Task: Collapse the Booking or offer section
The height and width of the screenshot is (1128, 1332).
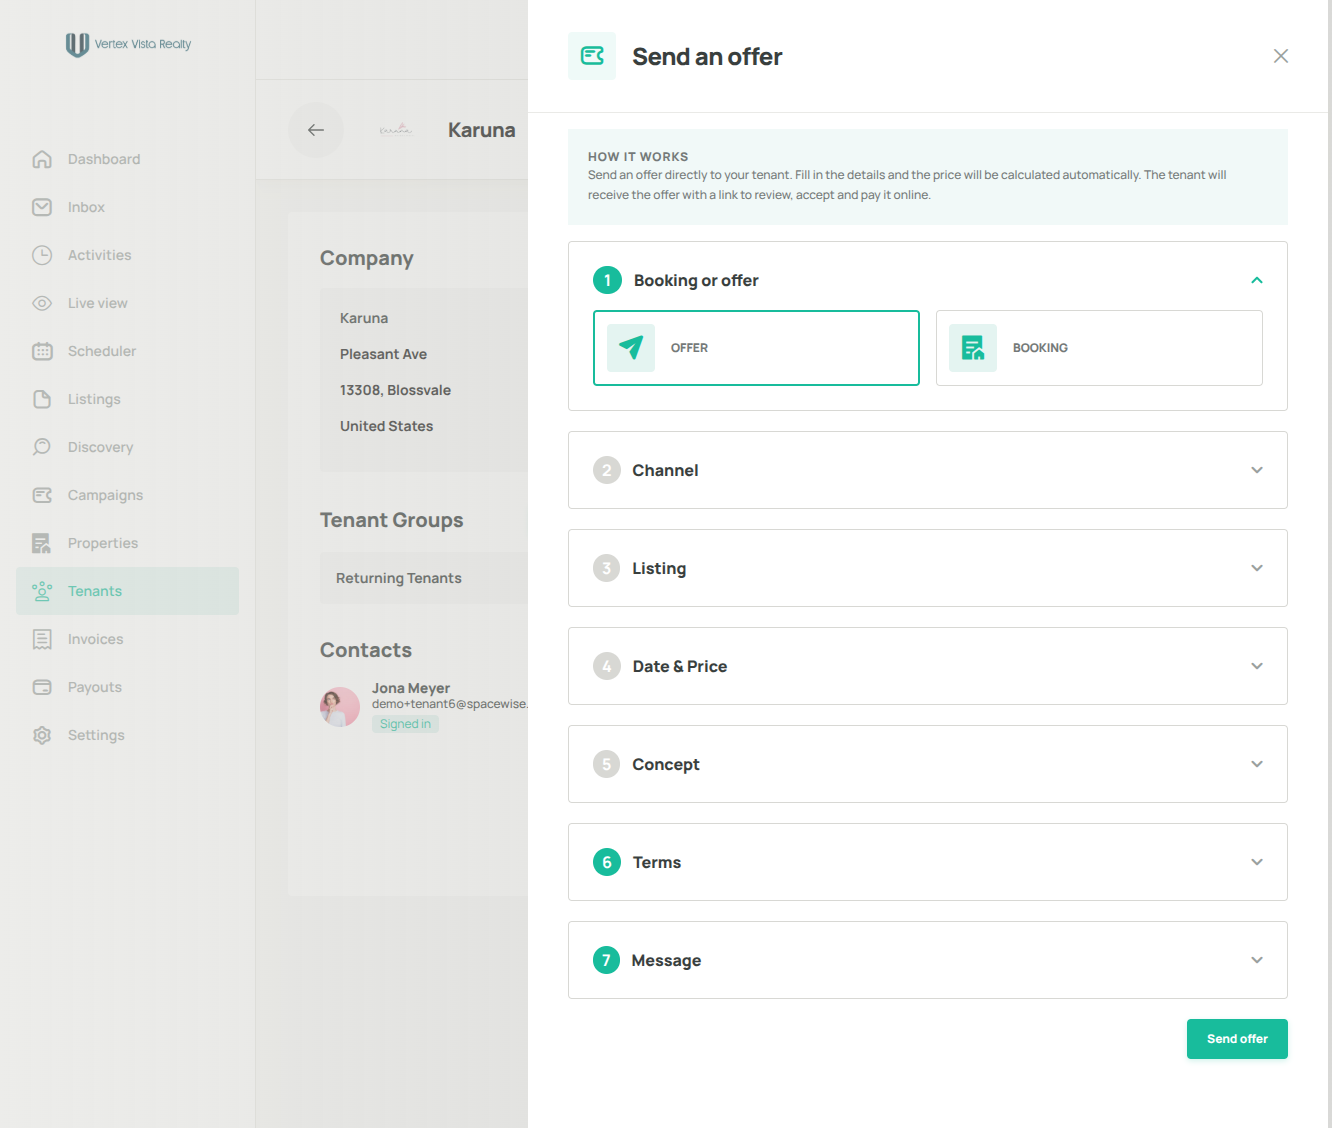Action: 1257,280
